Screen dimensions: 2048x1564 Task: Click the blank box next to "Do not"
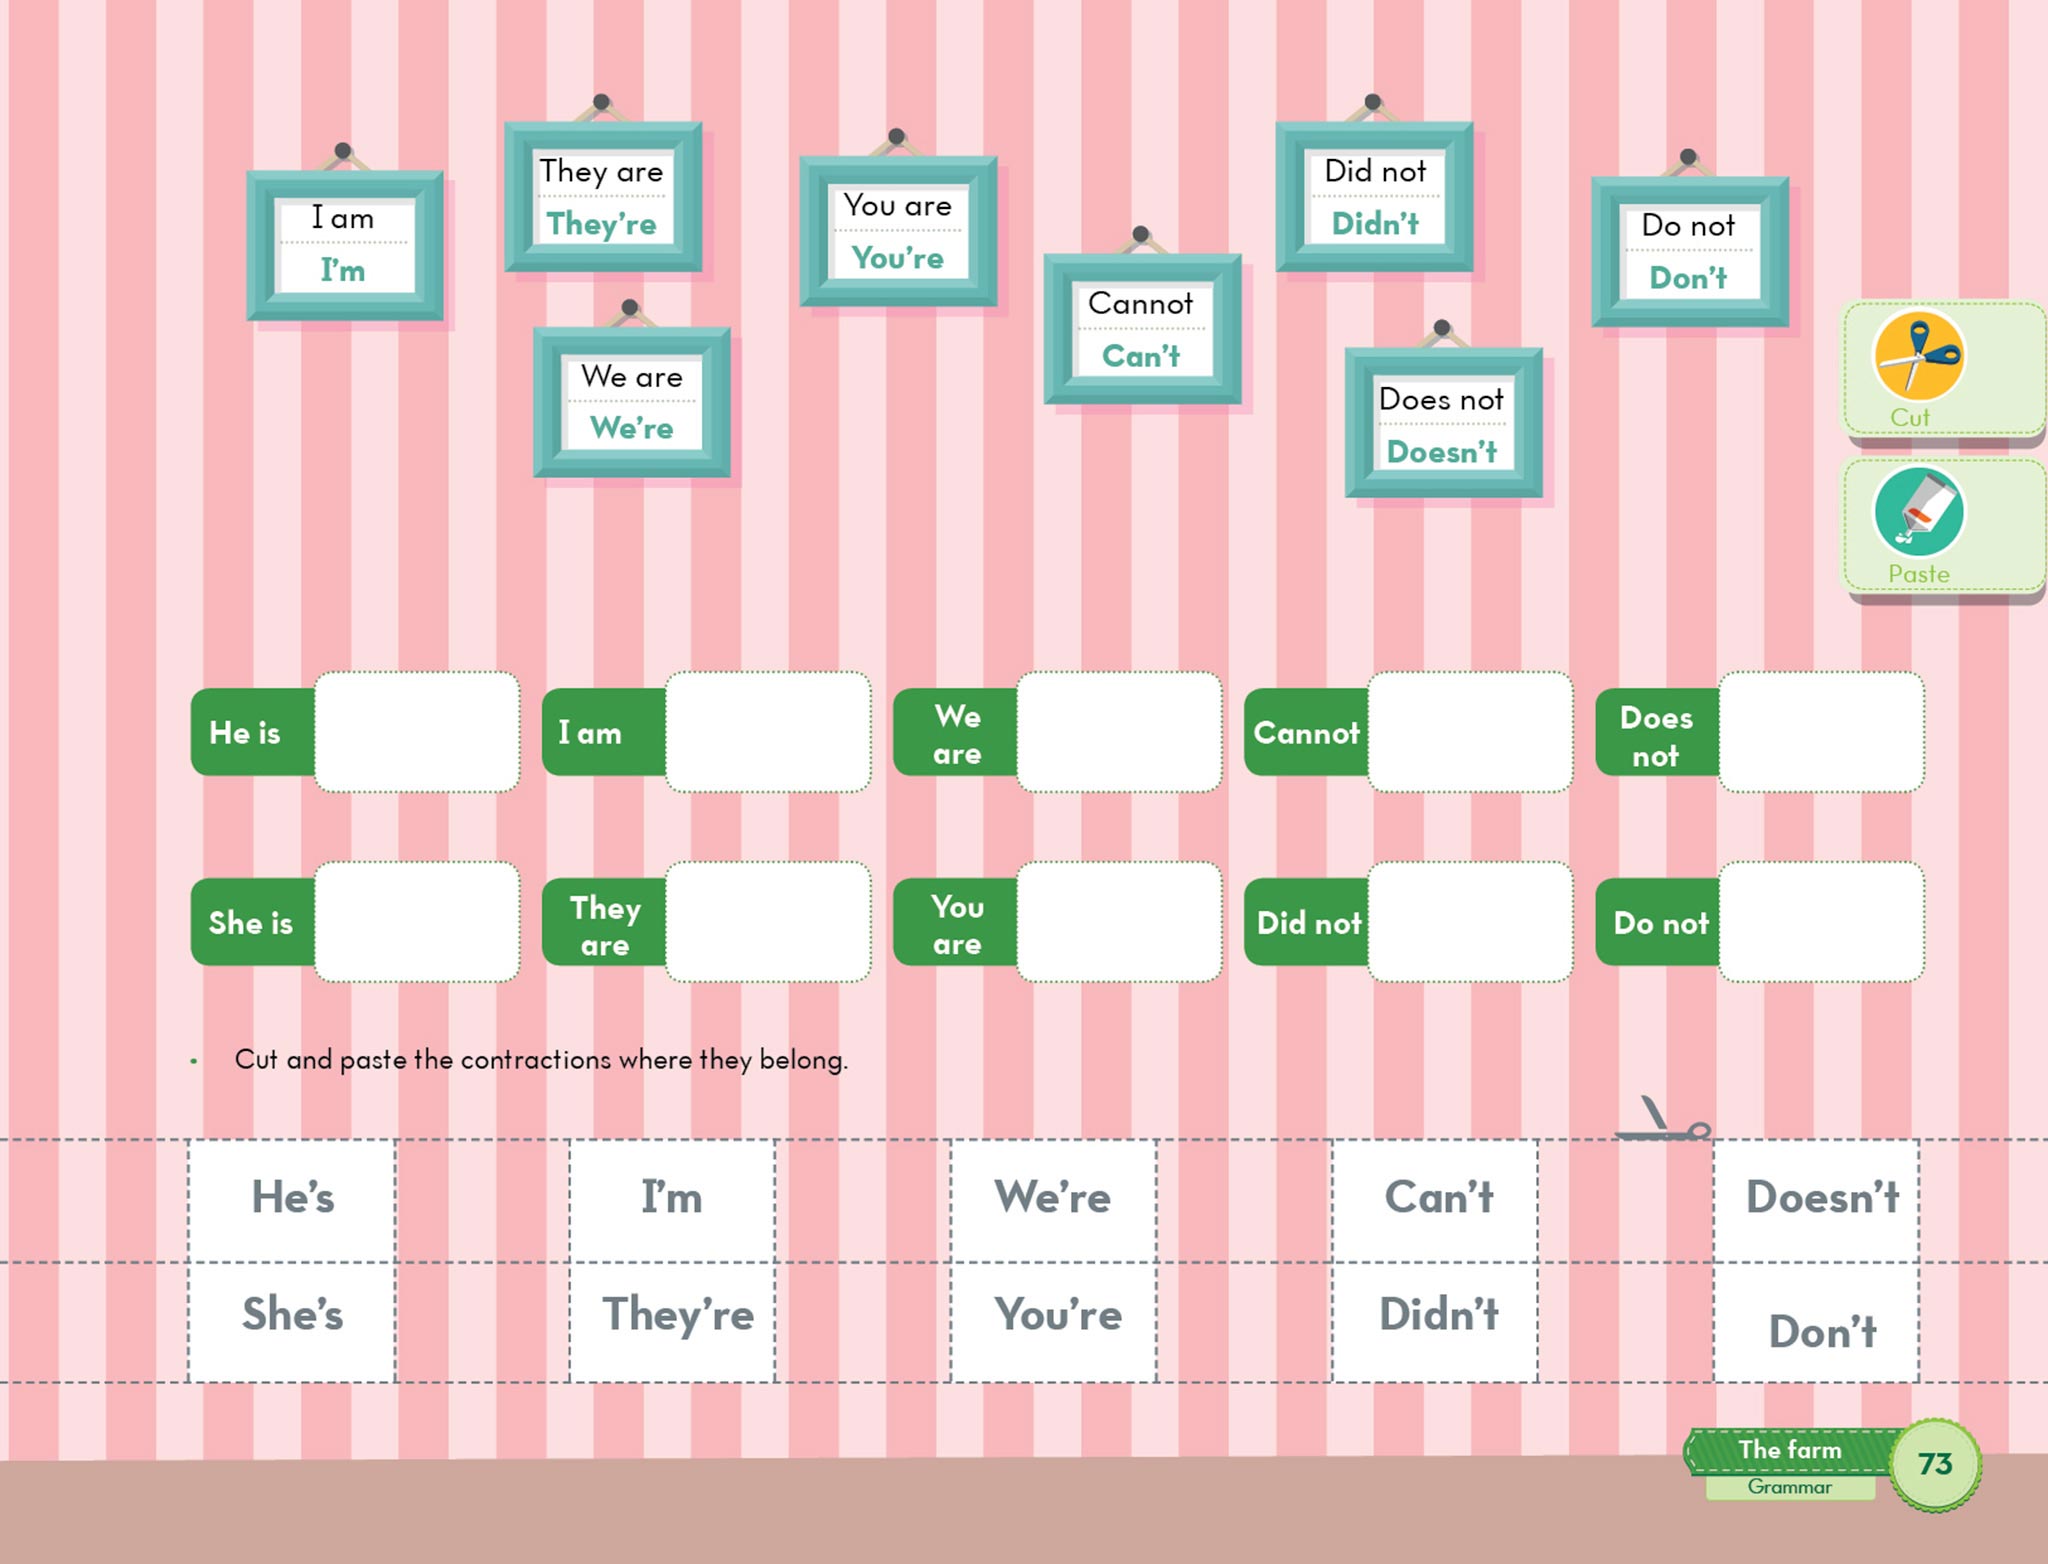click(x=1820, y=922)
